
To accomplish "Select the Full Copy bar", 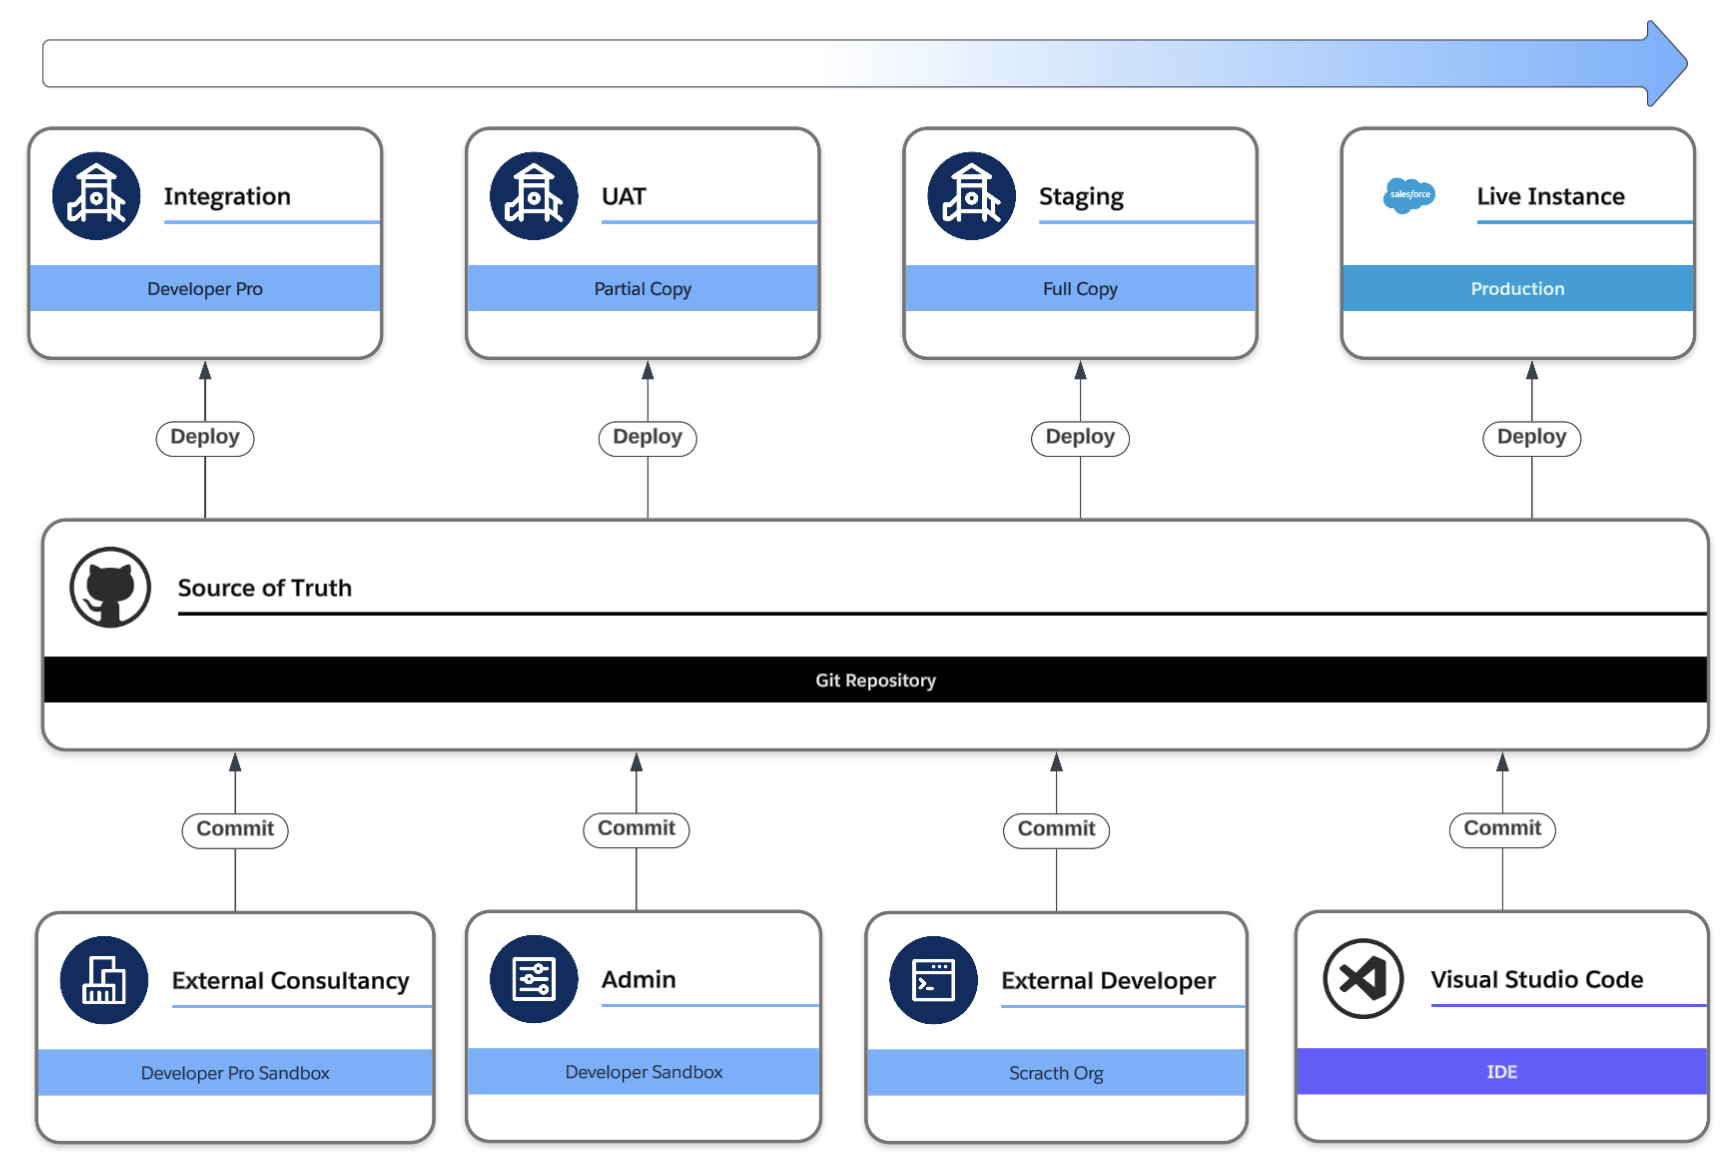I will [1080, 288].
